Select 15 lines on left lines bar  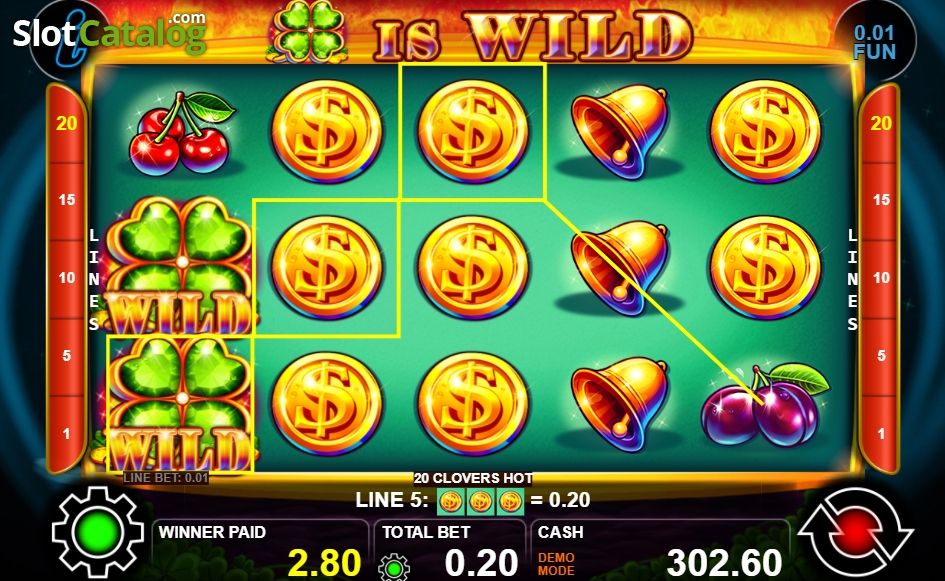click(x=66, y=199)
